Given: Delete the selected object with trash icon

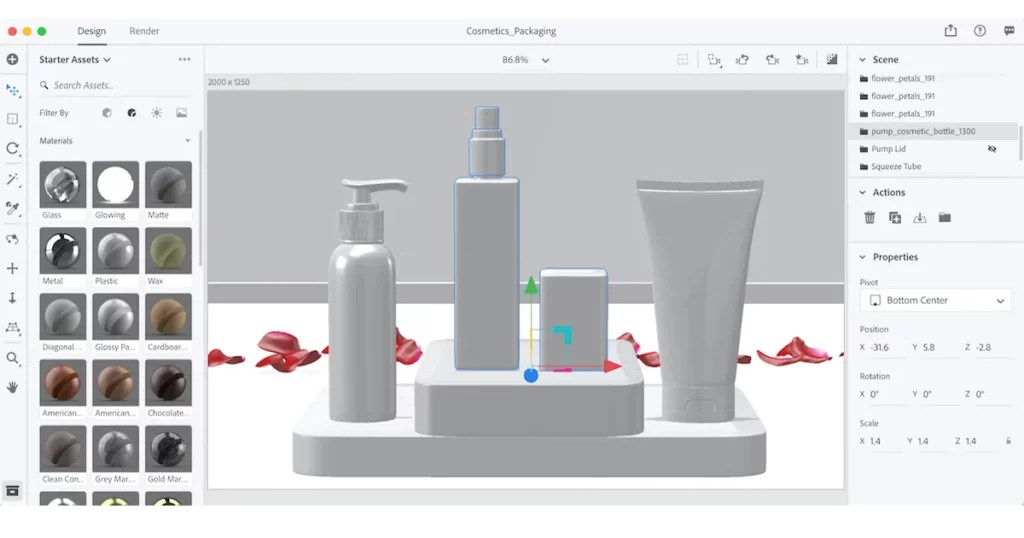Looking at the screenshot, I should [x=869, y=217].
